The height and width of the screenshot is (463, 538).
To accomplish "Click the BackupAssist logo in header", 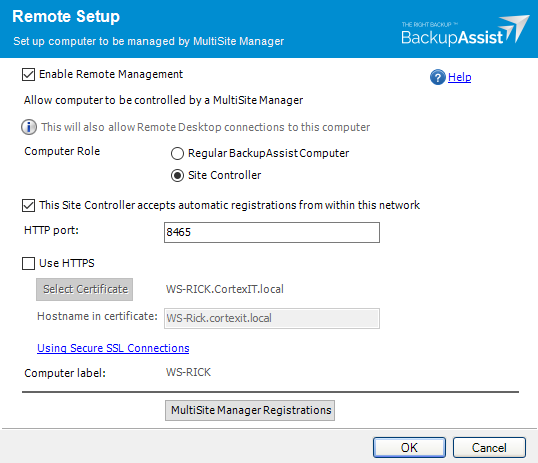I will (465, 31).
